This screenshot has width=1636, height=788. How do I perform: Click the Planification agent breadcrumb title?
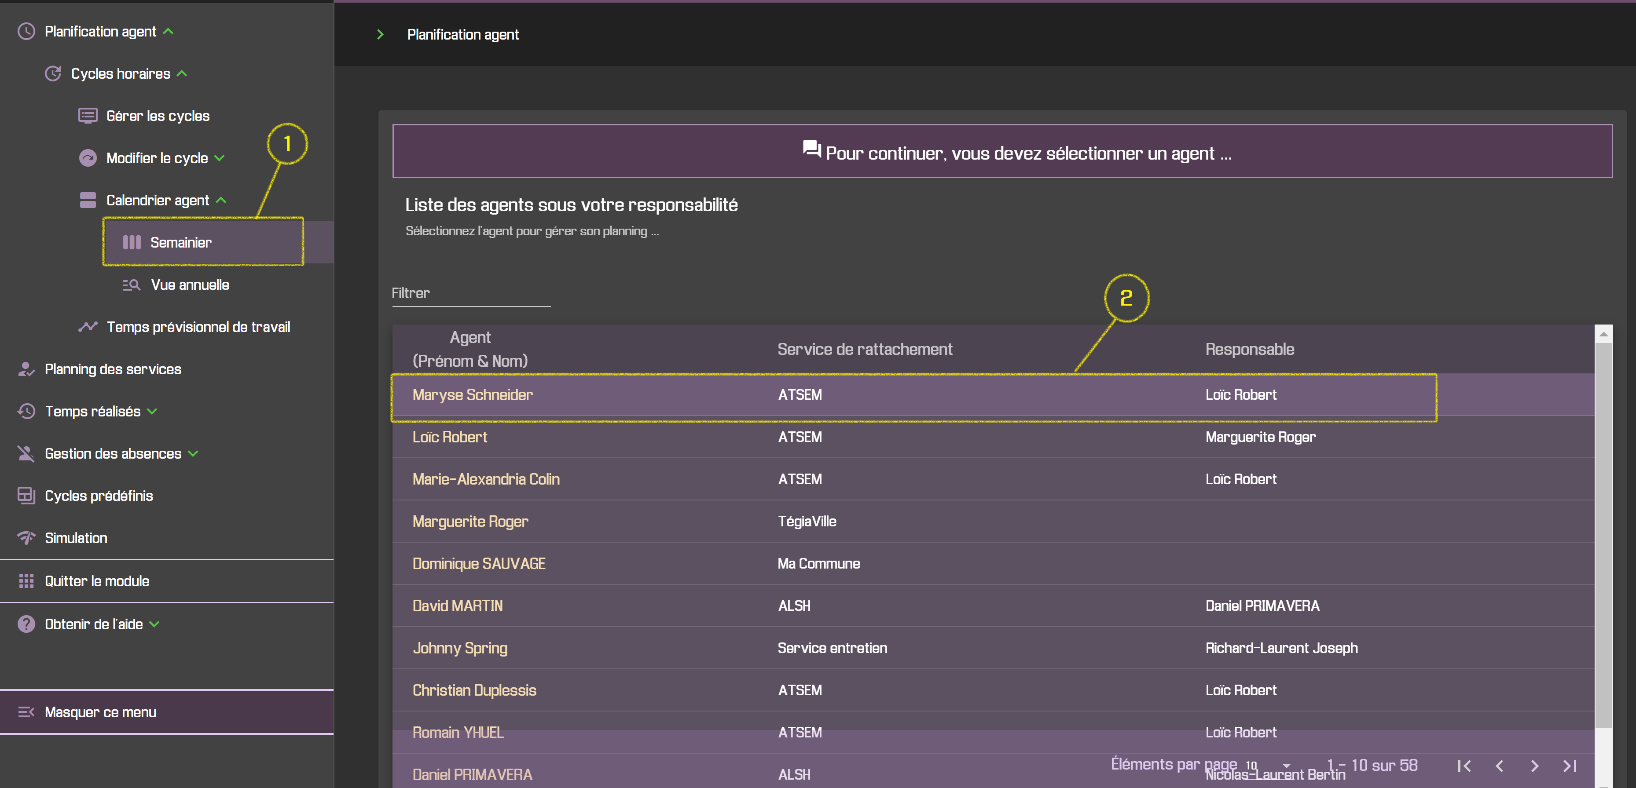click(x=463, y=34)
